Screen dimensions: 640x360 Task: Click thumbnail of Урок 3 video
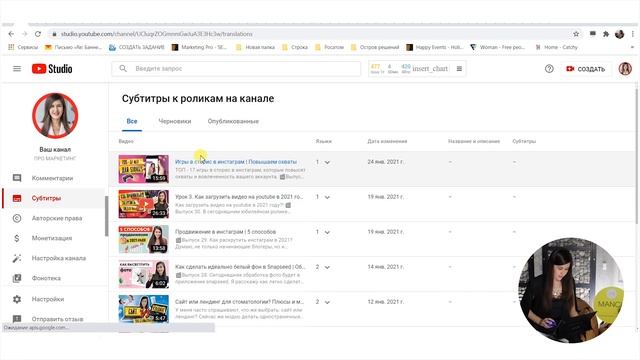143,204
